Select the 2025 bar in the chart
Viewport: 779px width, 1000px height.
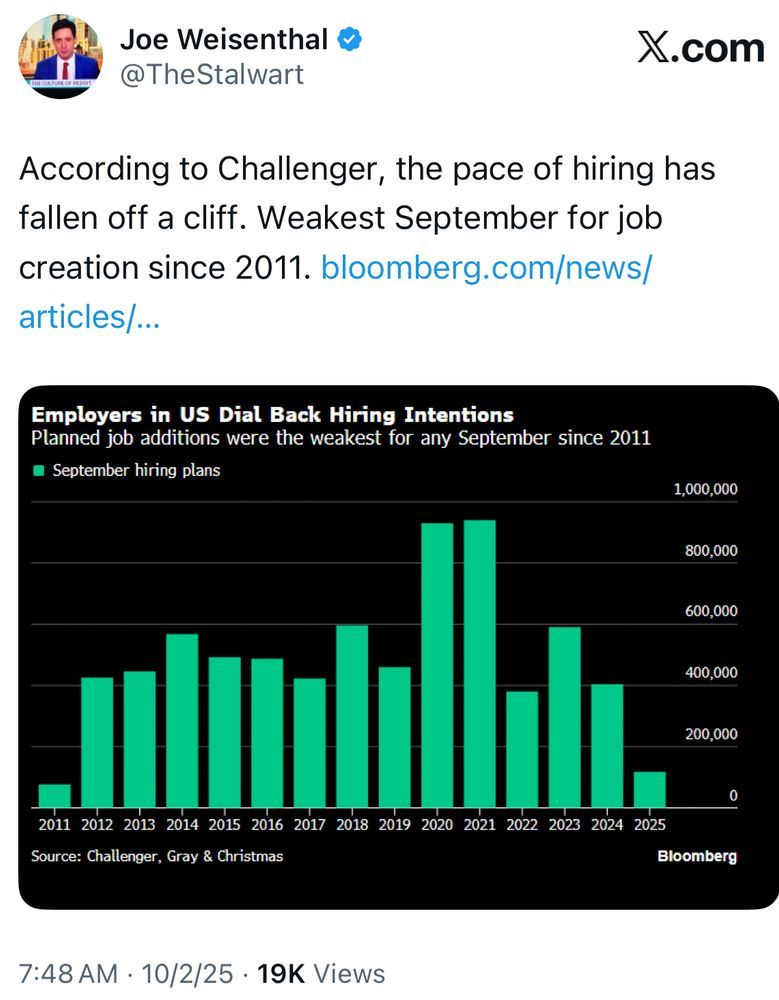pyautogui.click(x=649, y=790)
